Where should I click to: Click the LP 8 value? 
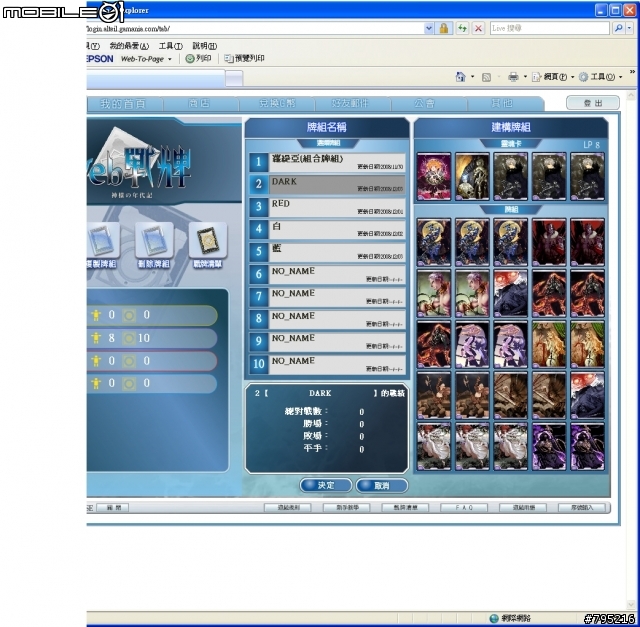coord(591,145)
